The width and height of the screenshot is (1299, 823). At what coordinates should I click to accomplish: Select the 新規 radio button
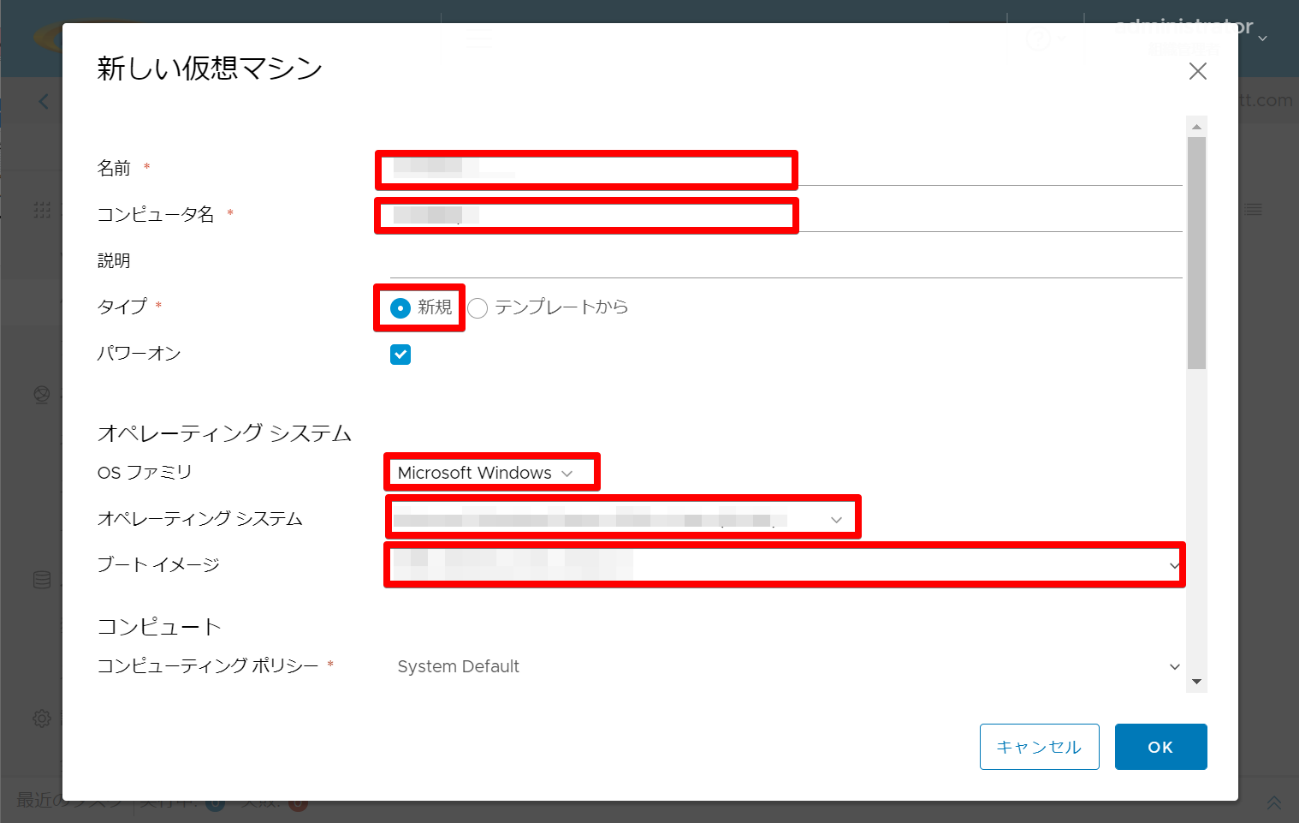click(x=400, y=308)
